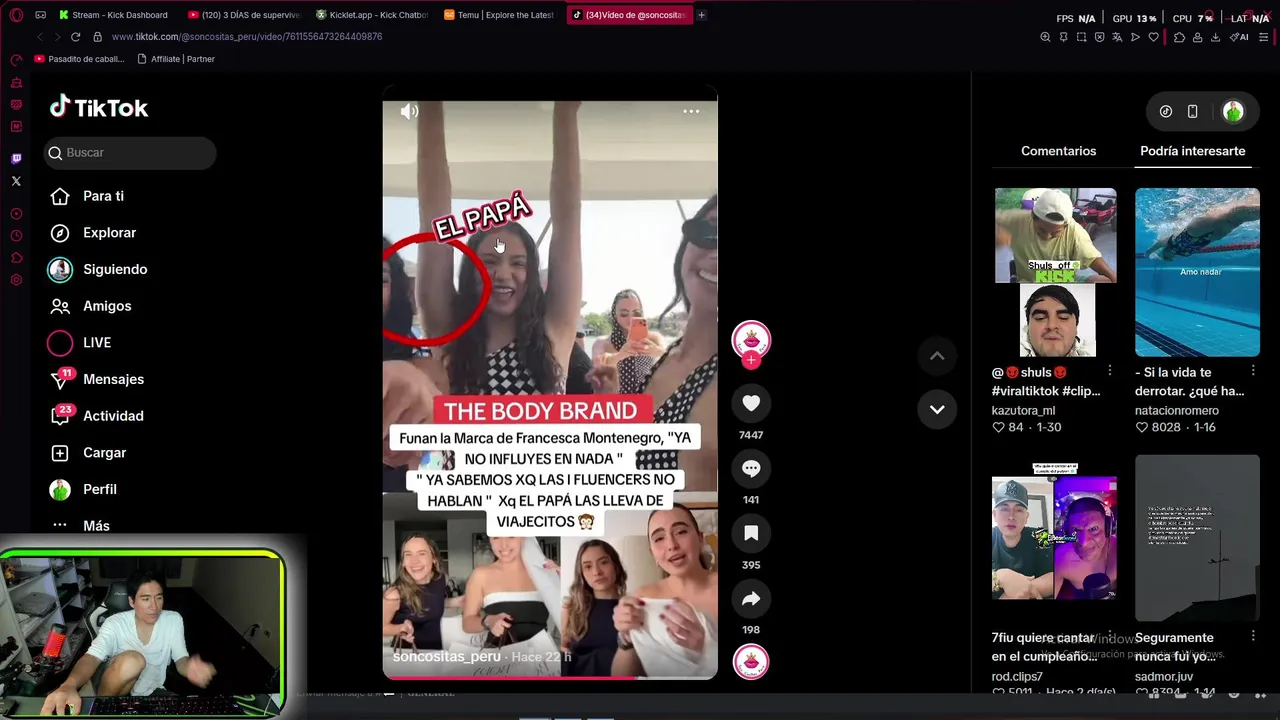Switch to the YouTube 3 DÍAS tab
The image size is (1280, 720).
coord(243,15)
